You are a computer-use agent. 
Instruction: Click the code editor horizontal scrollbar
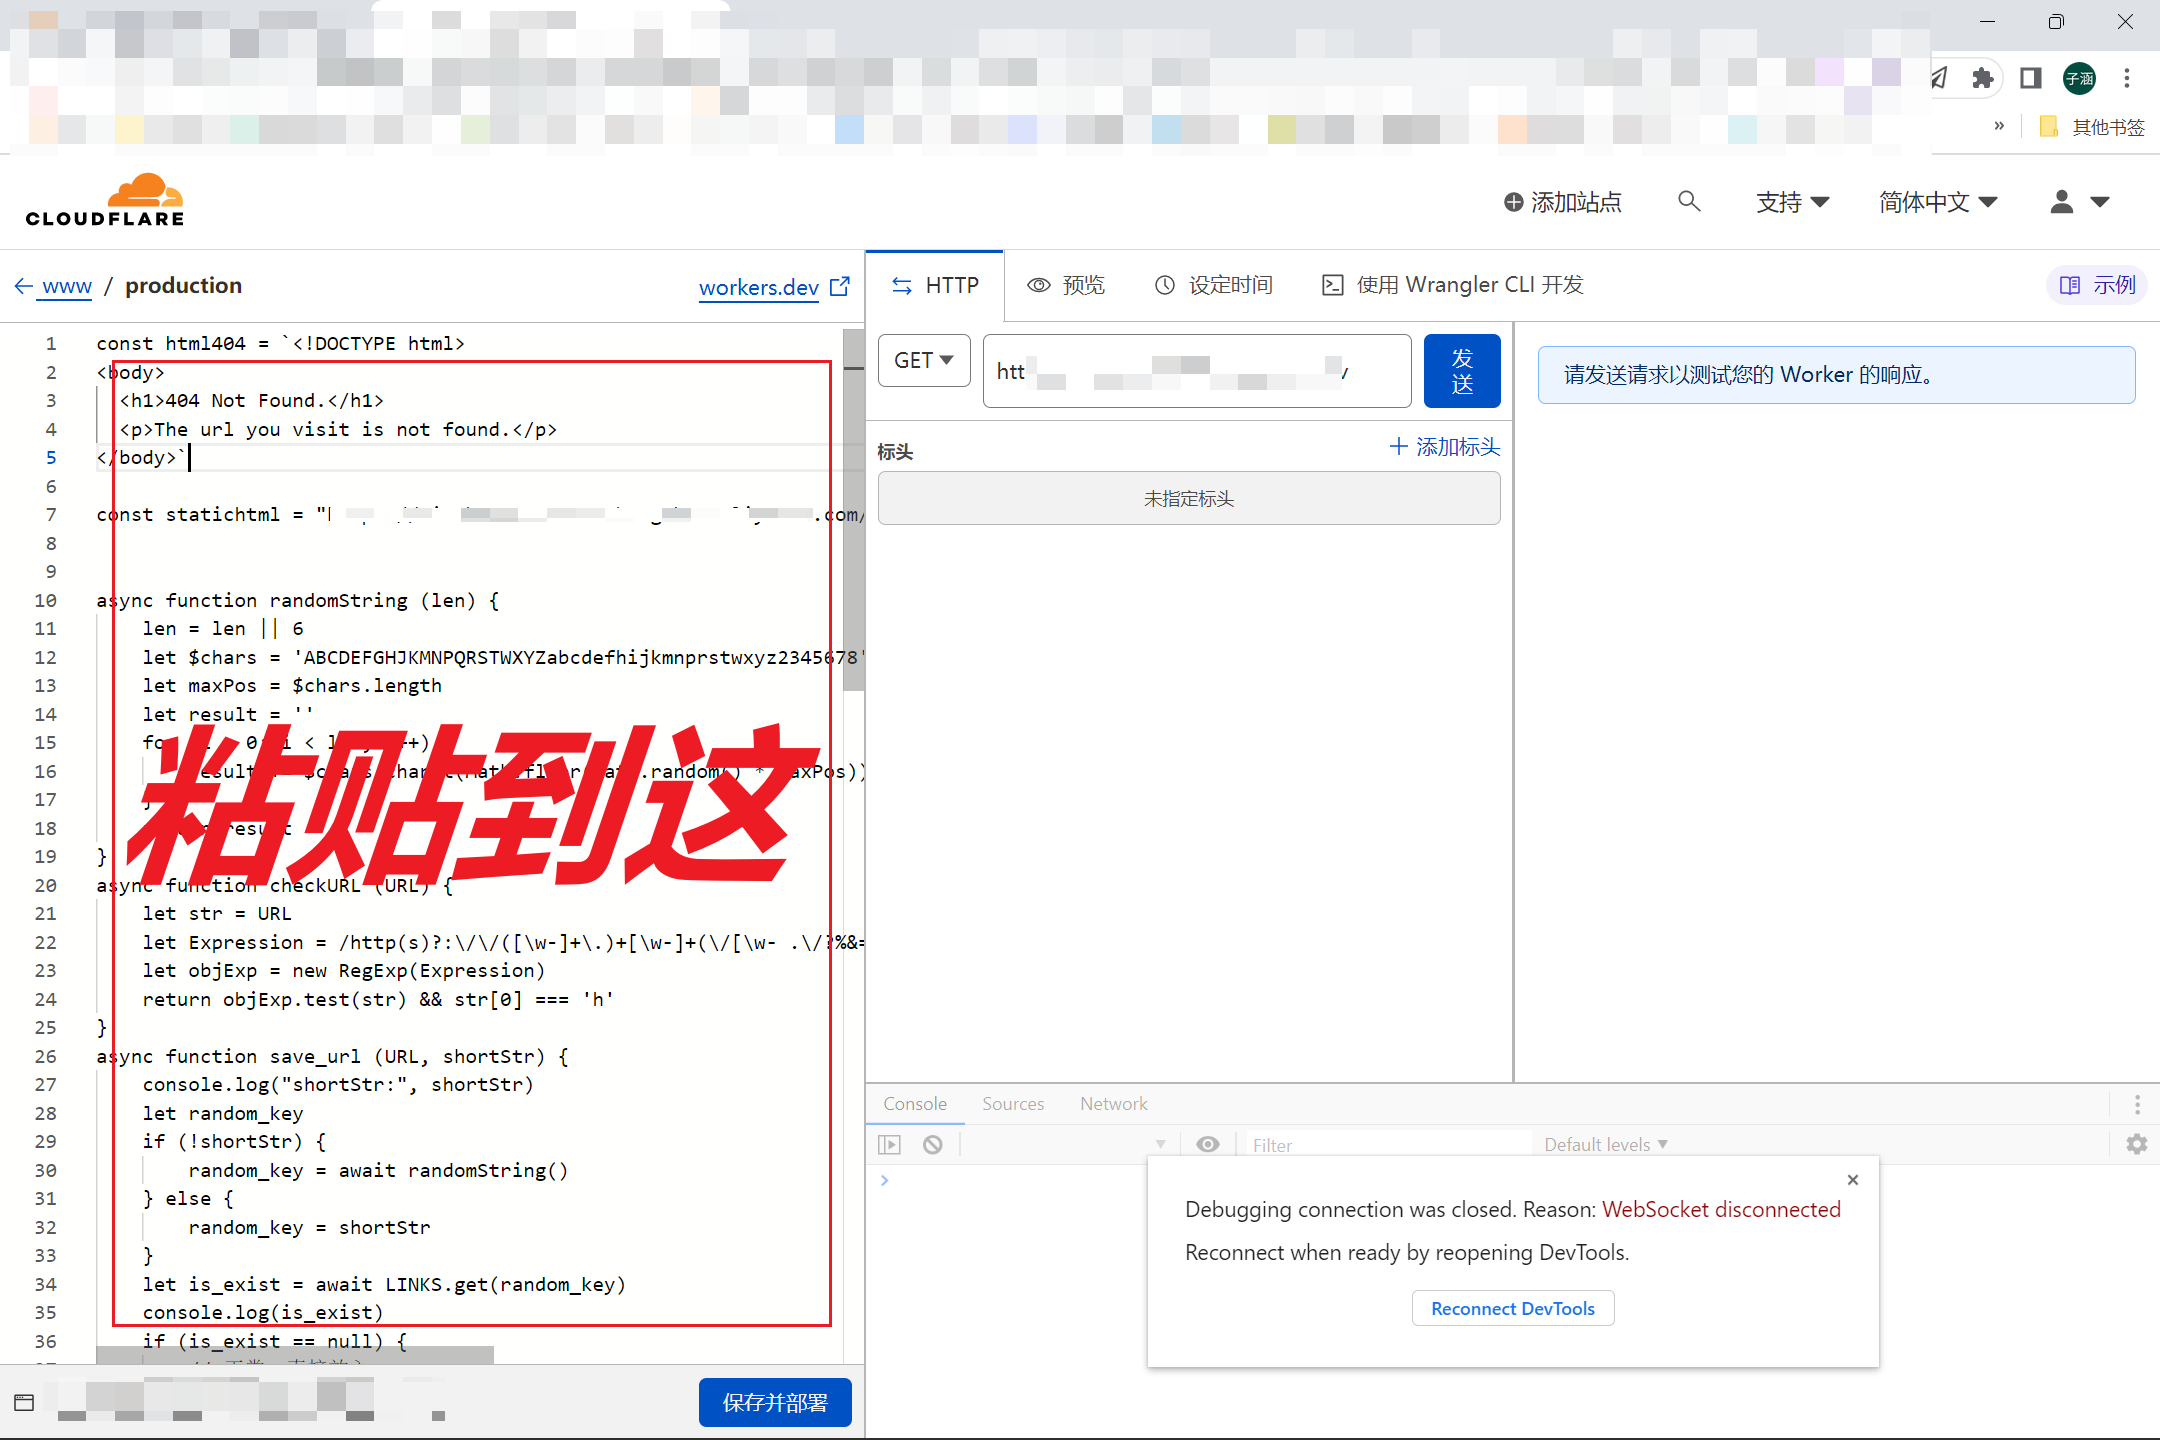coord(295,1354)
